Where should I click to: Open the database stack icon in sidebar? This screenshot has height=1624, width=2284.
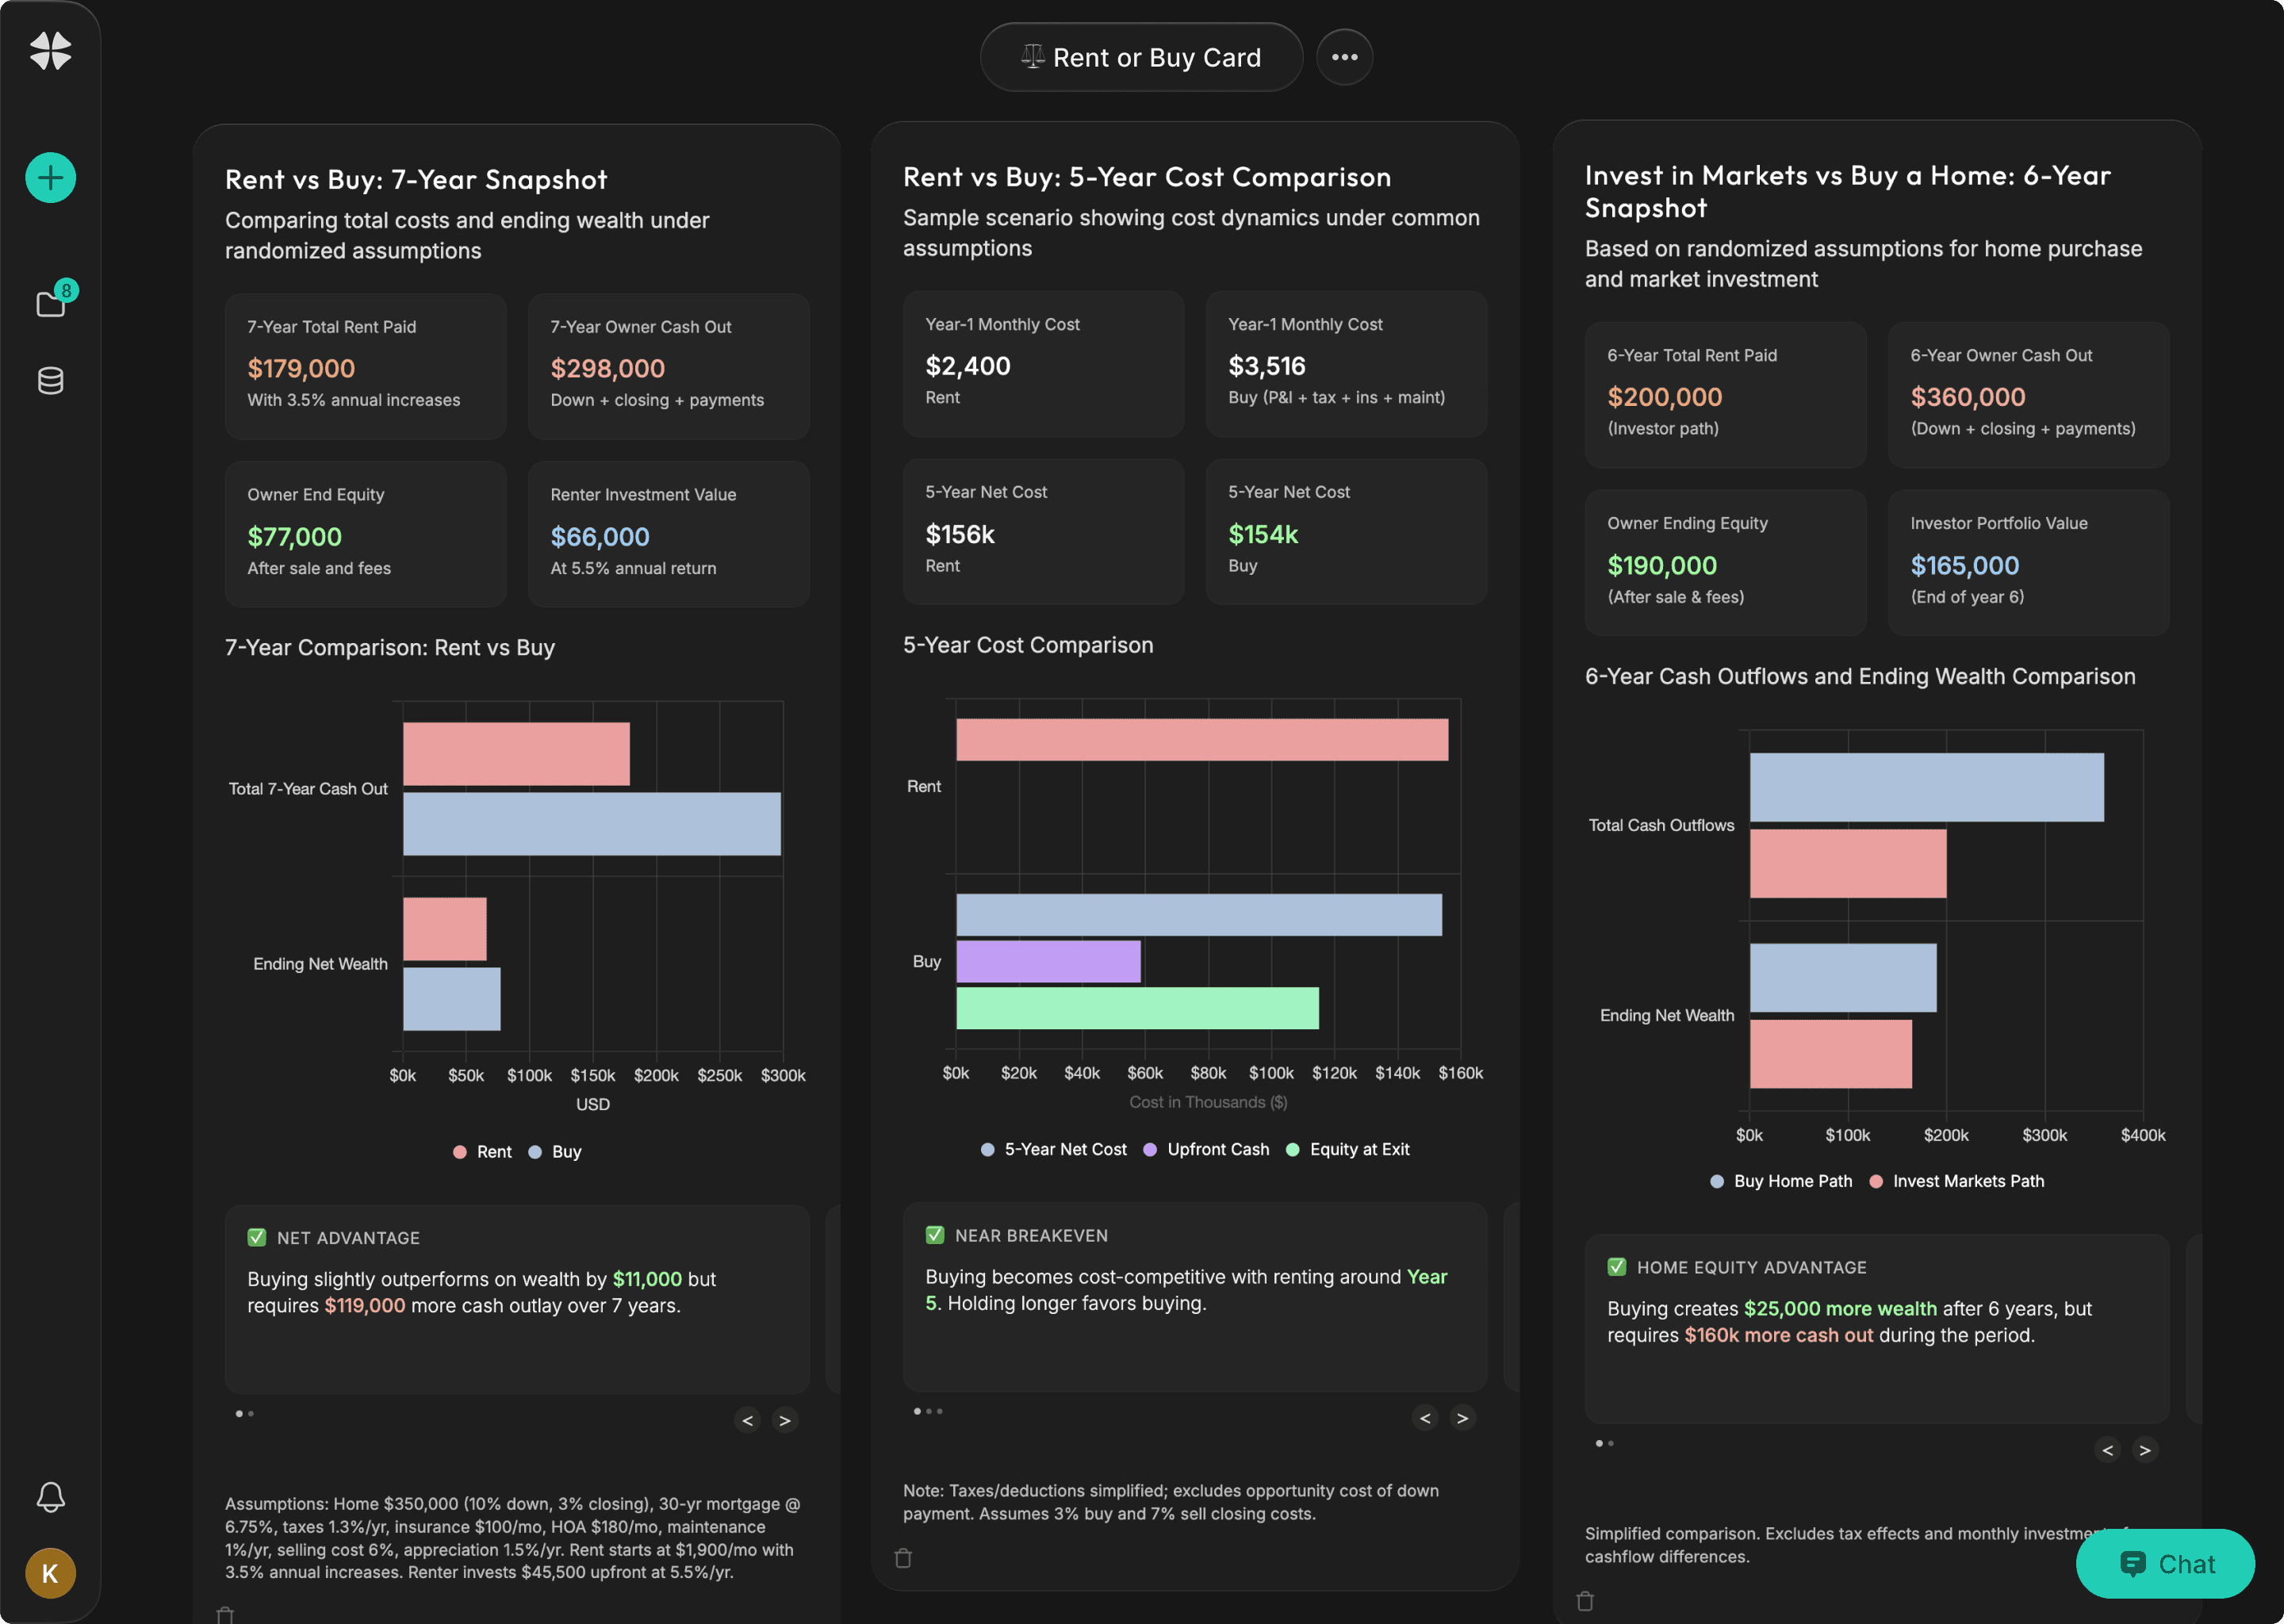coord(50,381)
